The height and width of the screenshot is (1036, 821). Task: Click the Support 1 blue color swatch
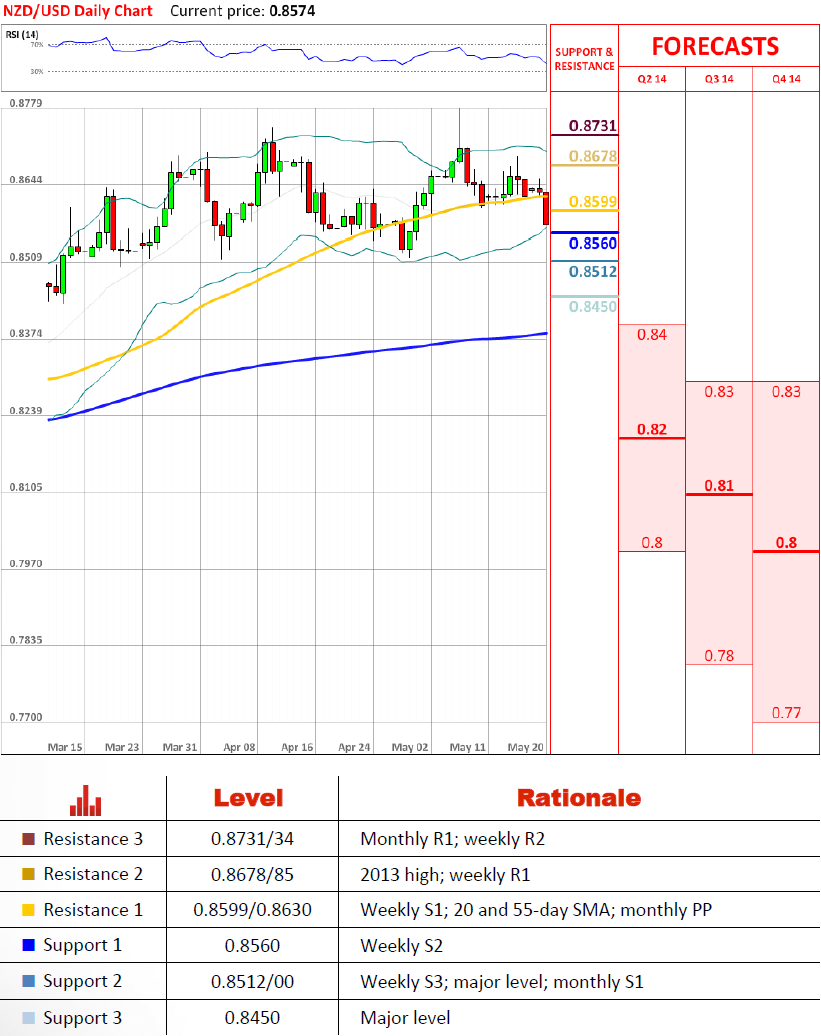28,945
